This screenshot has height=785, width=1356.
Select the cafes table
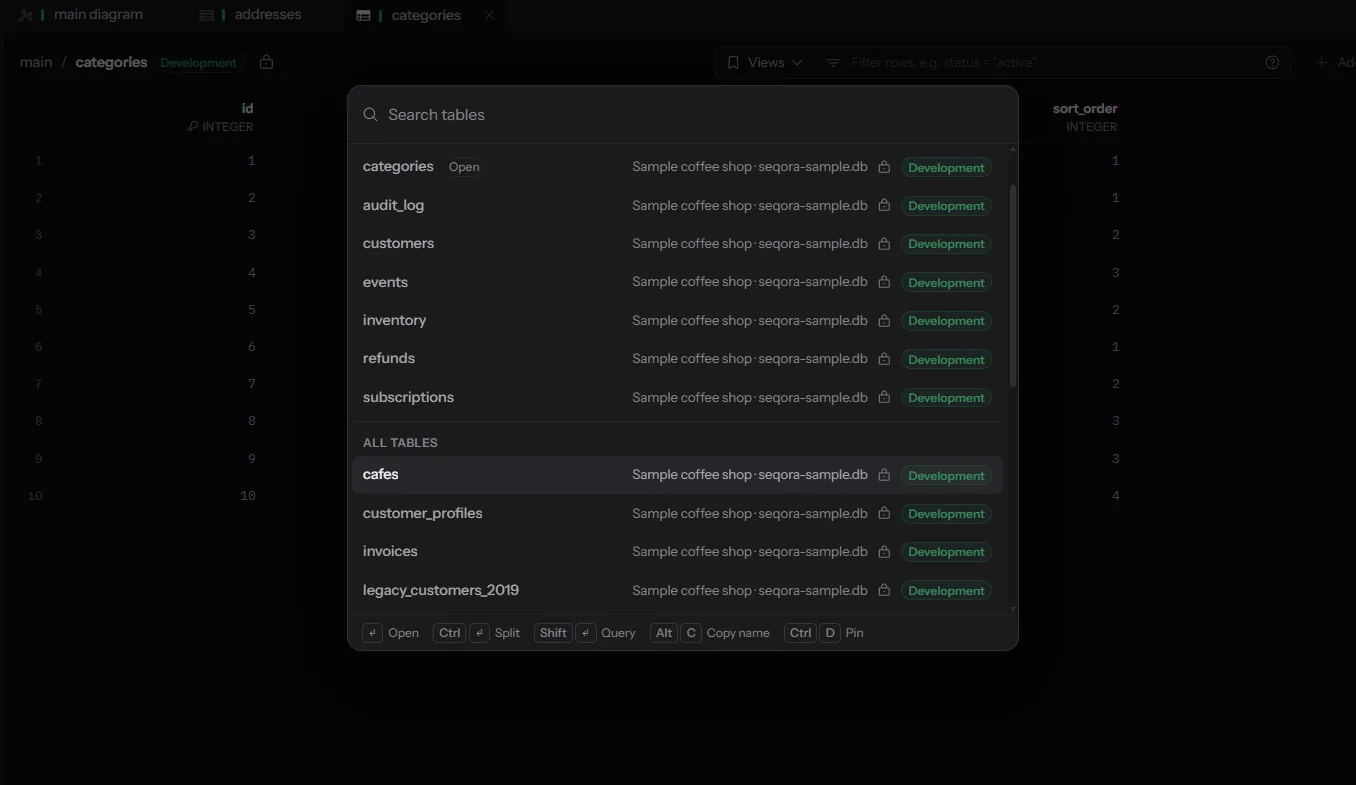point(677,475)
